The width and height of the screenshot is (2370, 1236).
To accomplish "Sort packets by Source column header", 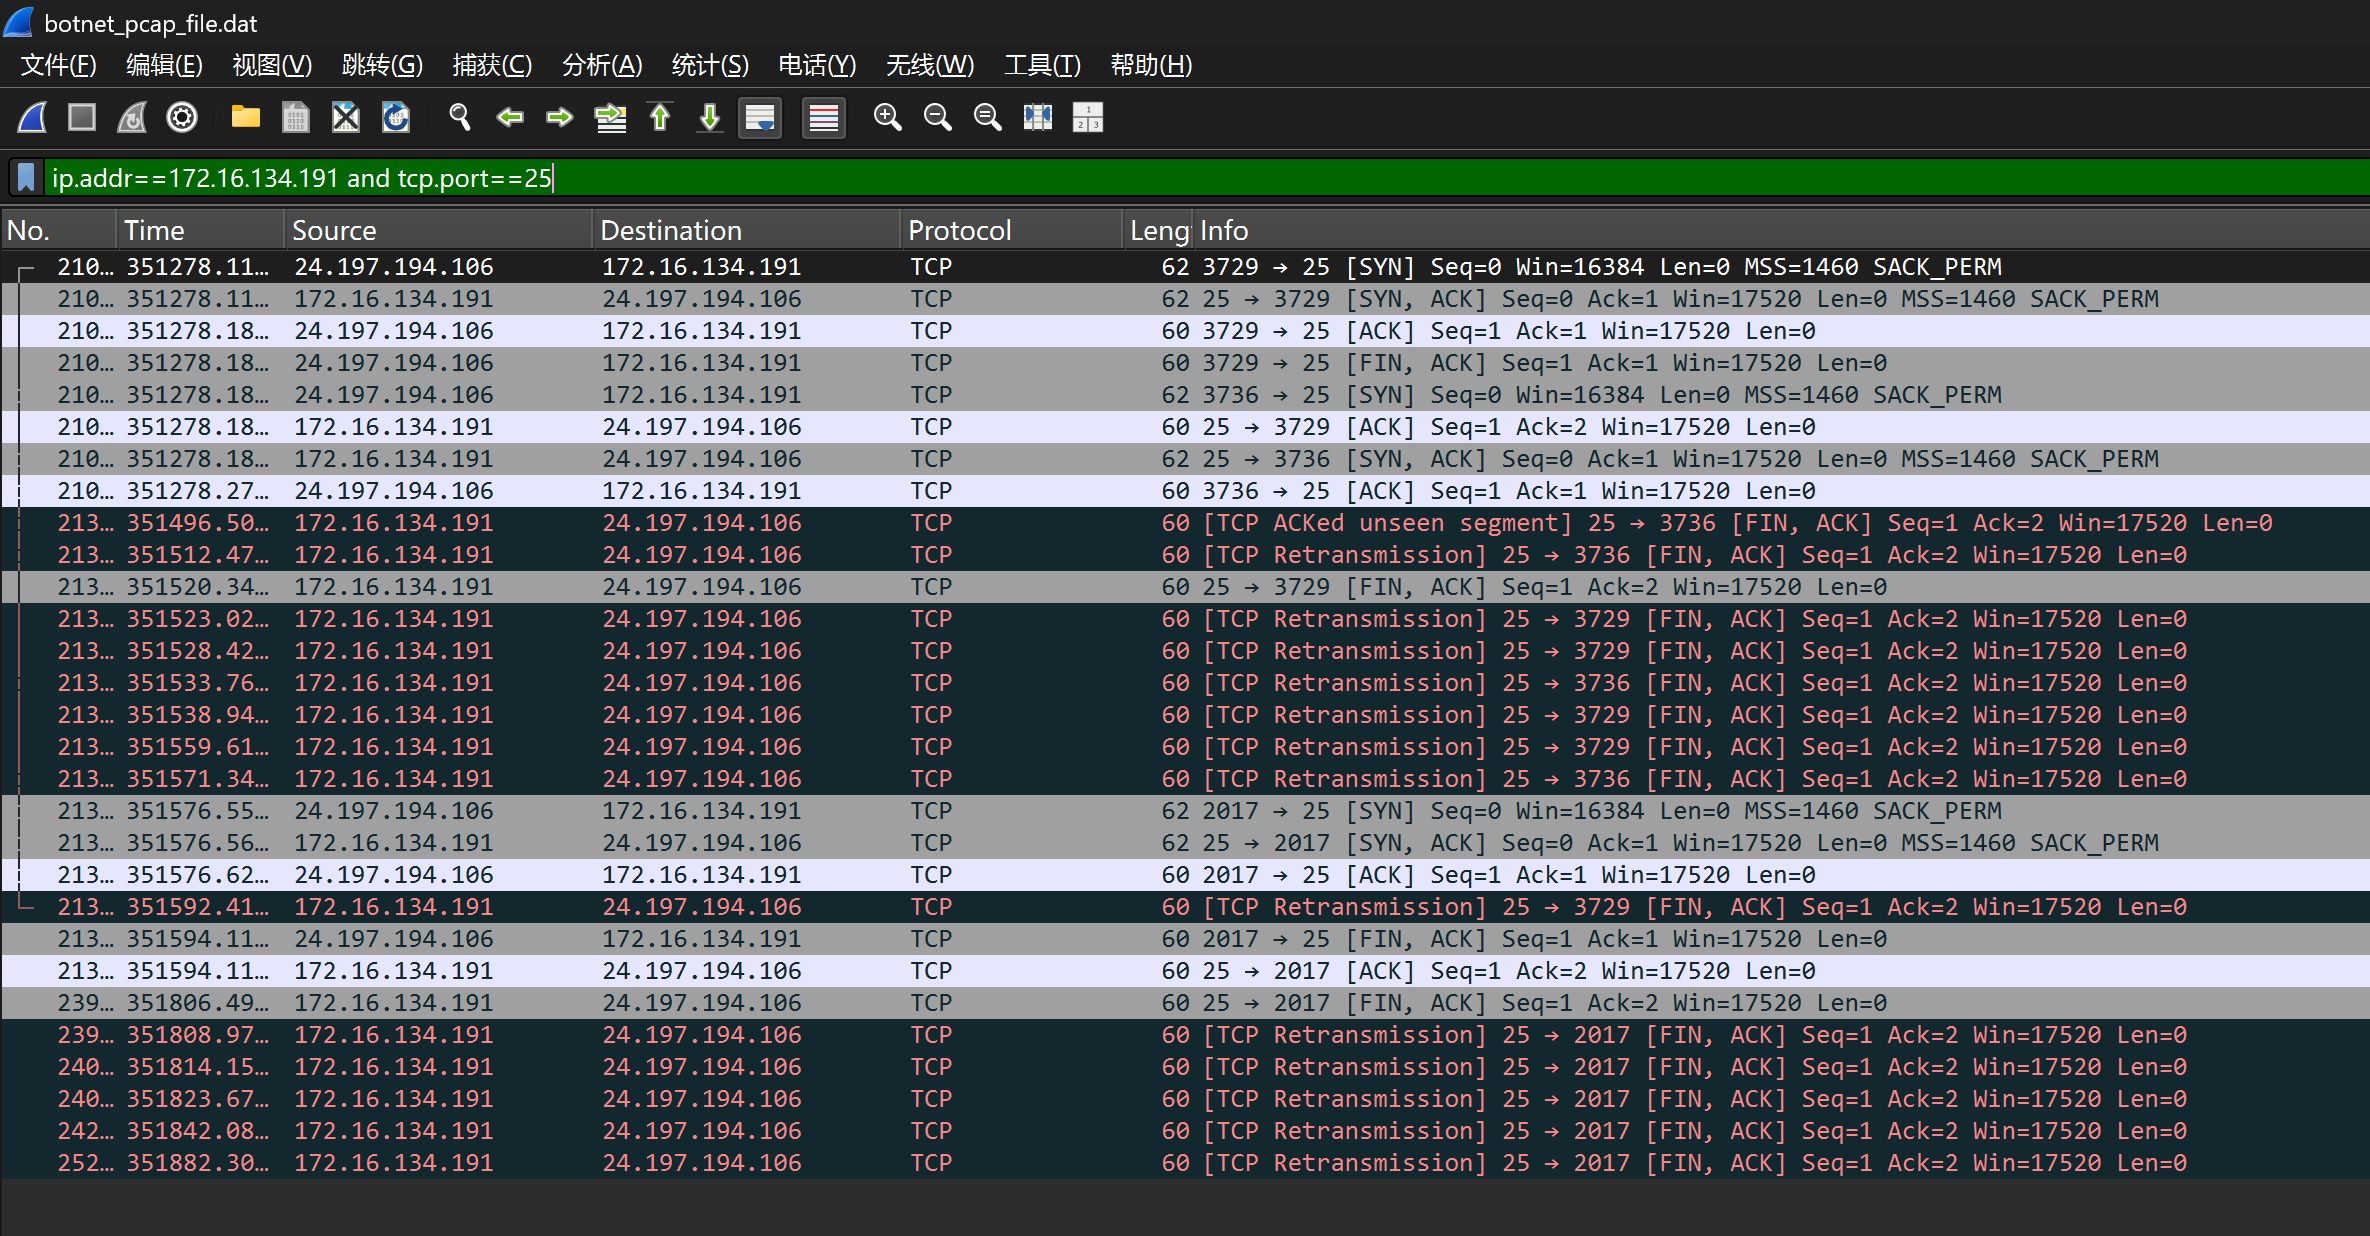I will (x=334, y=231).
